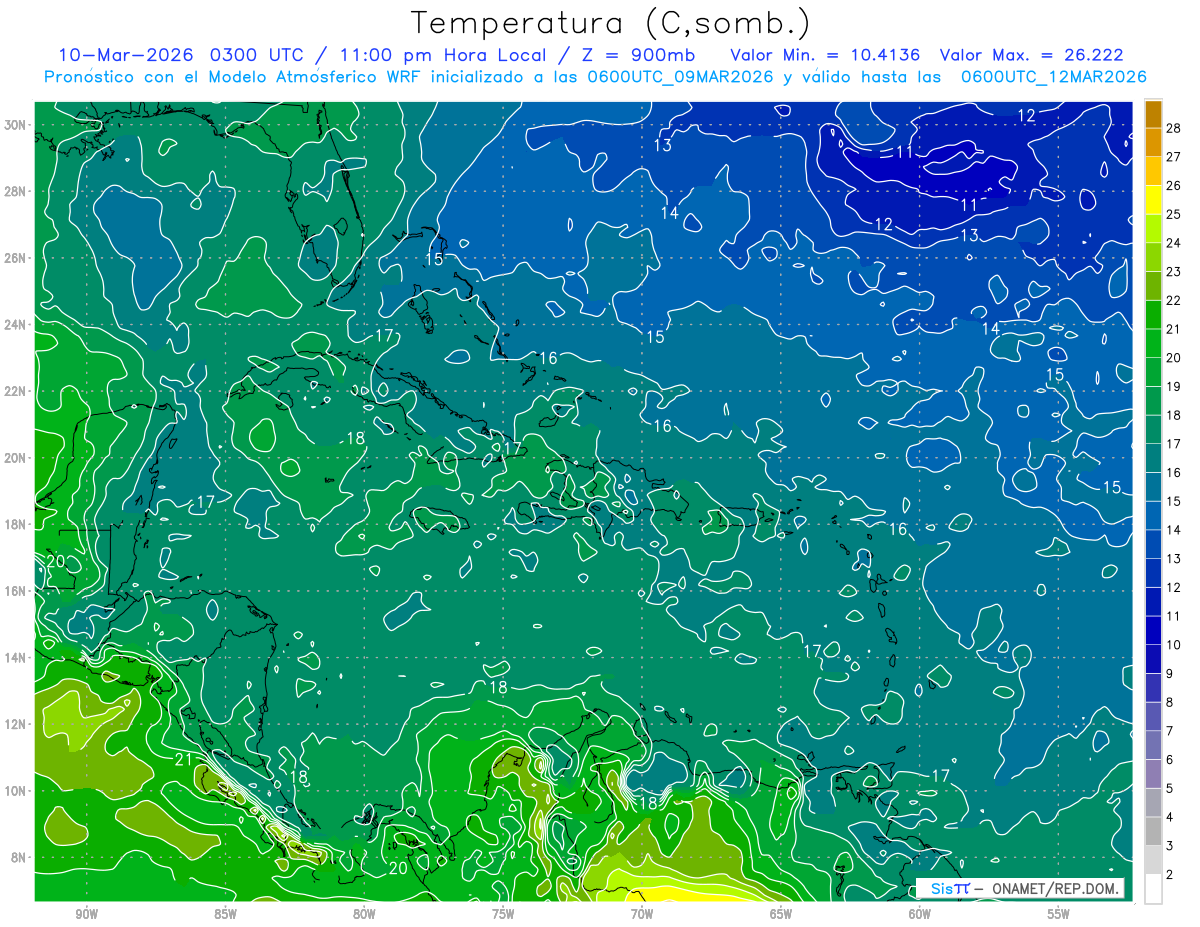
Task: Click the 60W longitude axis label
Action: click(x=920, y=914)
